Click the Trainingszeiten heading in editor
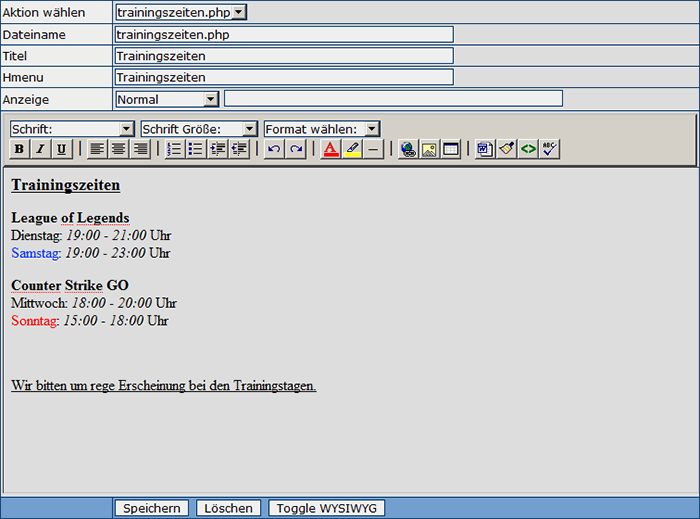Viewport: 700px width, 519px height. pos(66,185)
